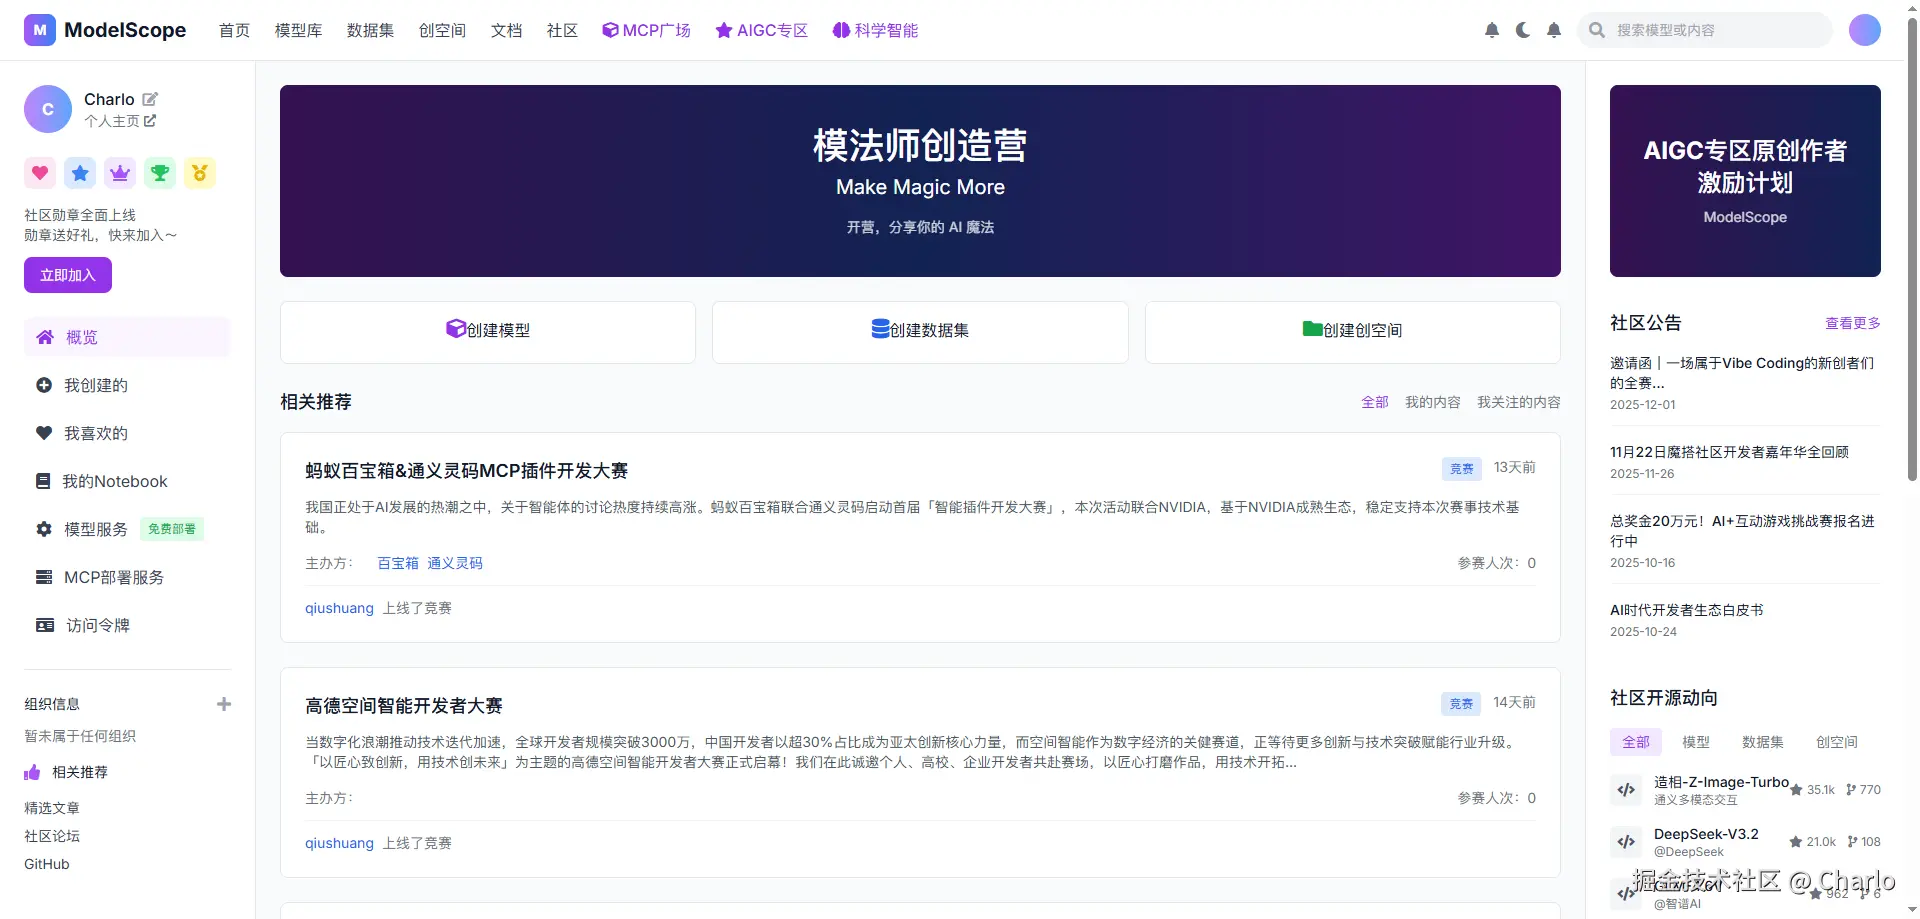Switch feed filter to 我关注的内容
This screenshot has height=919, width=1920.
pyautogui.click(x=1519, y=402)
